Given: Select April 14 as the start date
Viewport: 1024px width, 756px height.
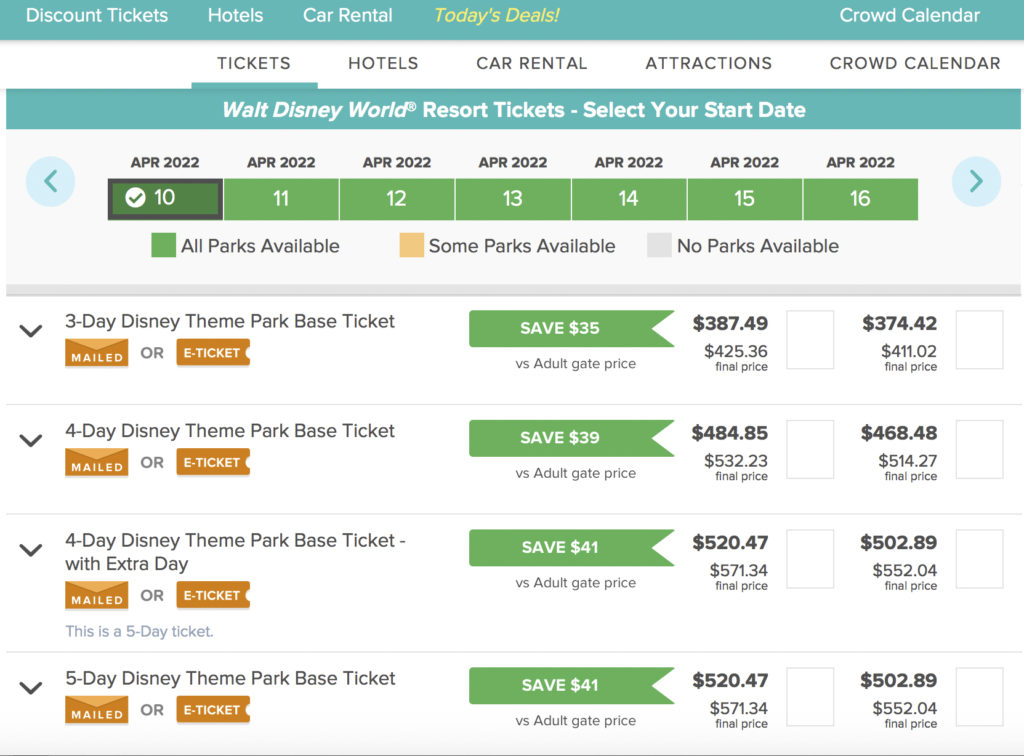Looking at the screenshot, I should pyautogui.click(x=628, y=199).
